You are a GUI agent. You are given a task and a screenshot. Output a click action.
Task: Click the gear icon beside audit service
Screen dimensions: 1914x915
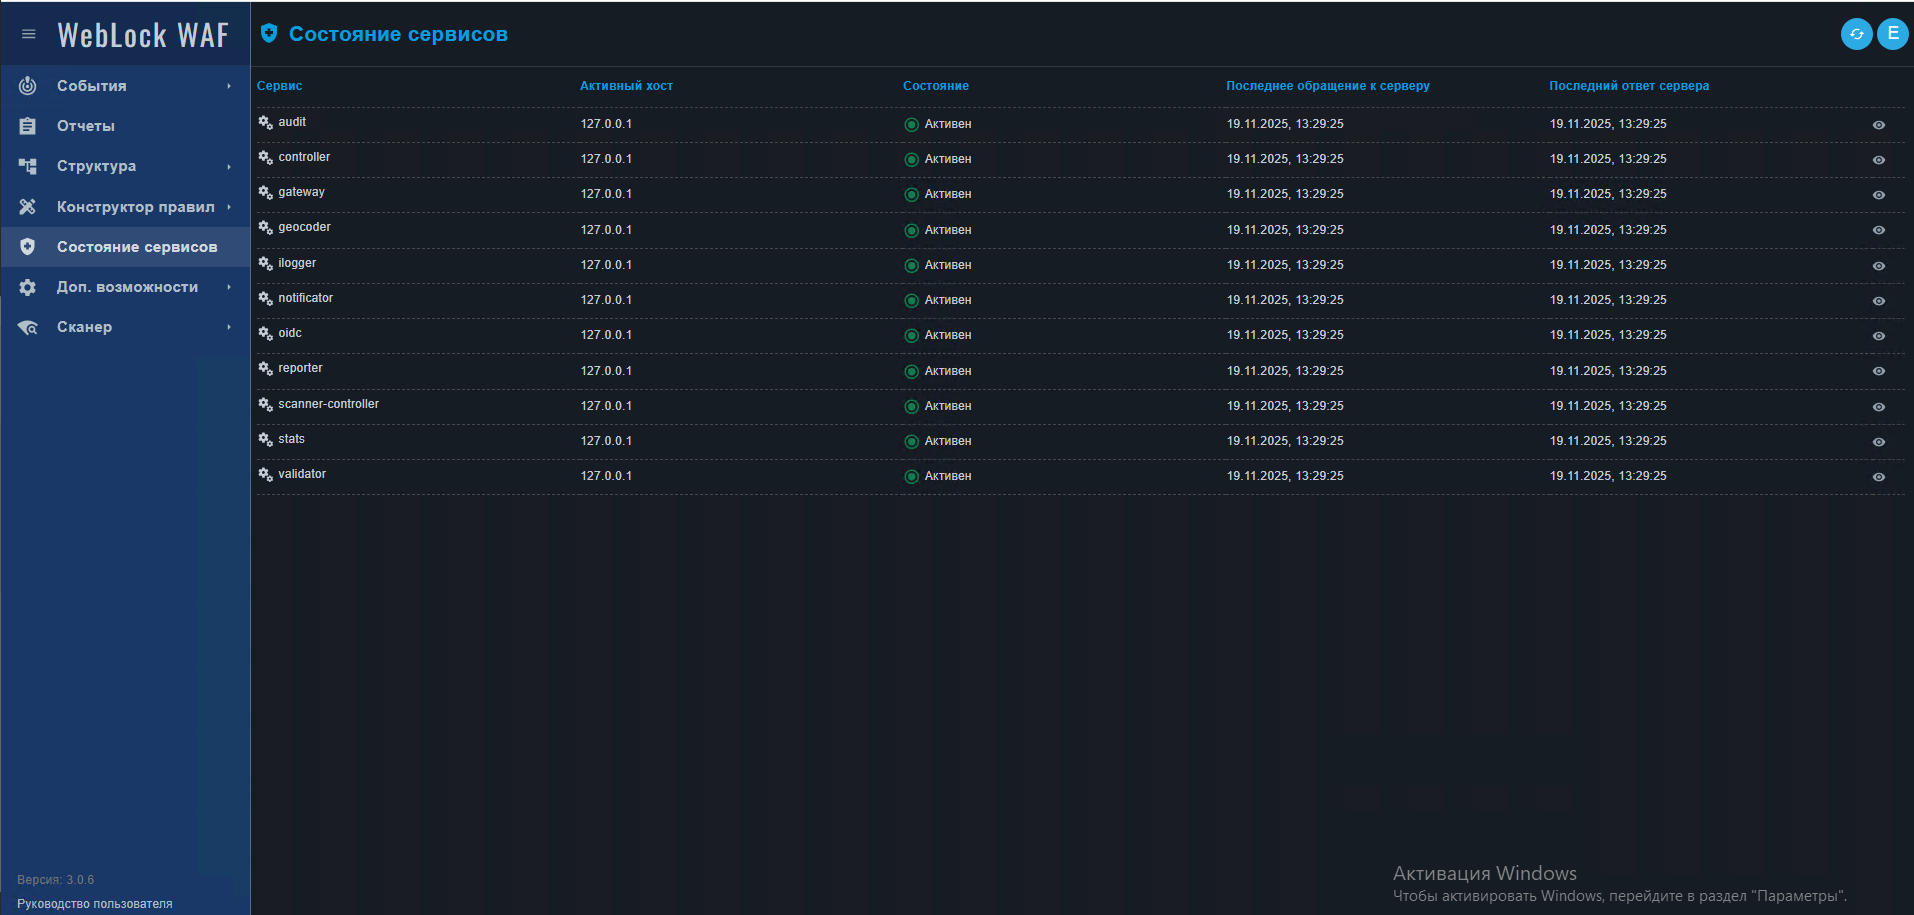point(265,122)
